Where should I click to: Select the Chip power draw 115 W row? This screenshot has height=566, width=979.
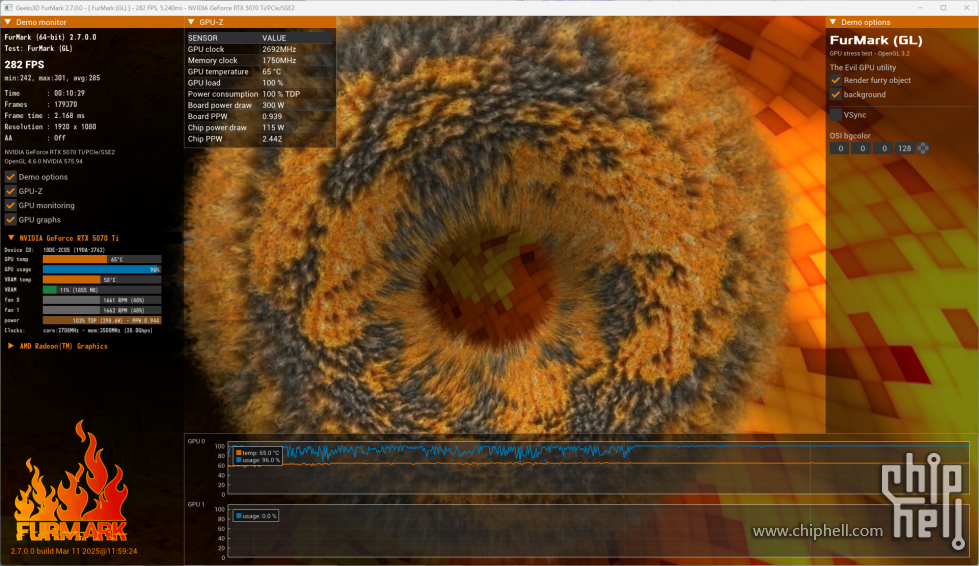point(260,128)
